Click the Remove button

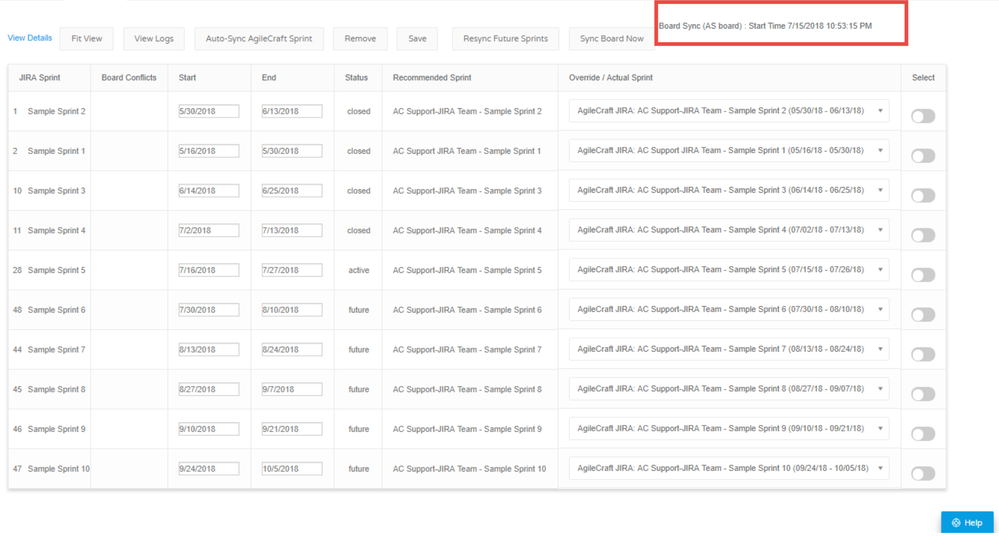click(x=360, y=38)
